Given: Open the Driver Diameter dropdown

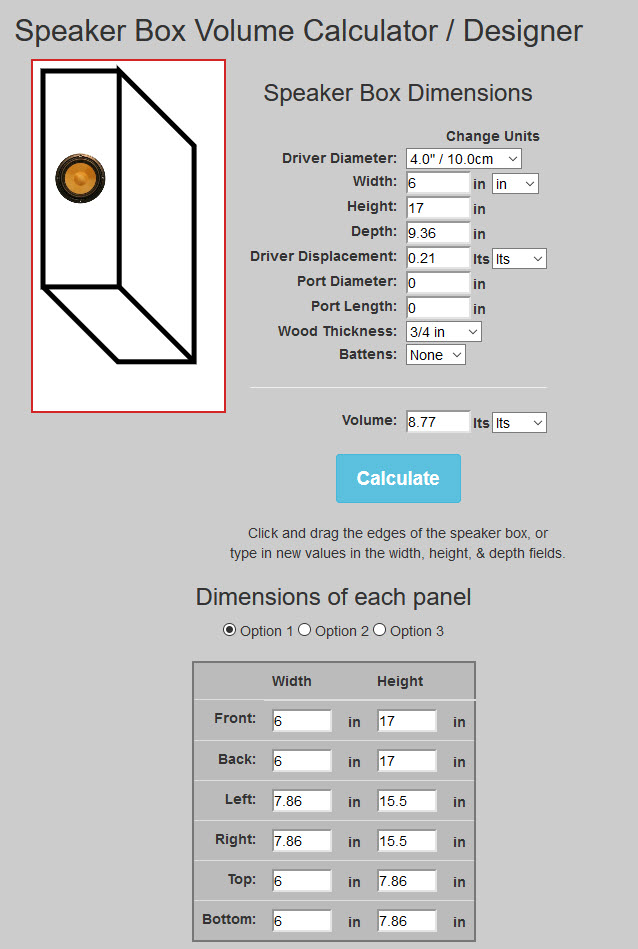Looking at the screenshot, I should pos(464,159).
